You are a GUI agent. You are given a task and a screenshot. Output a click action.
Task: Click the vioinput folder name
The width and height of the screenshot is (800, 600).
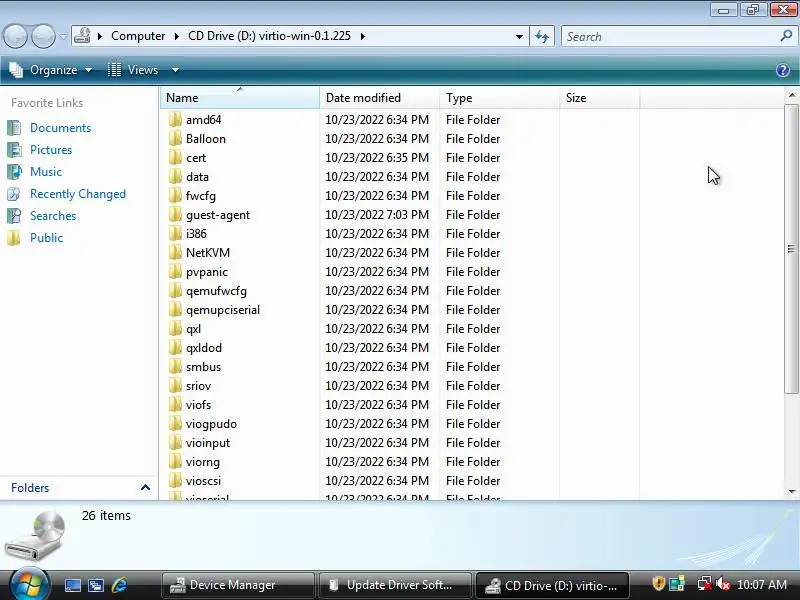point(208,443)
